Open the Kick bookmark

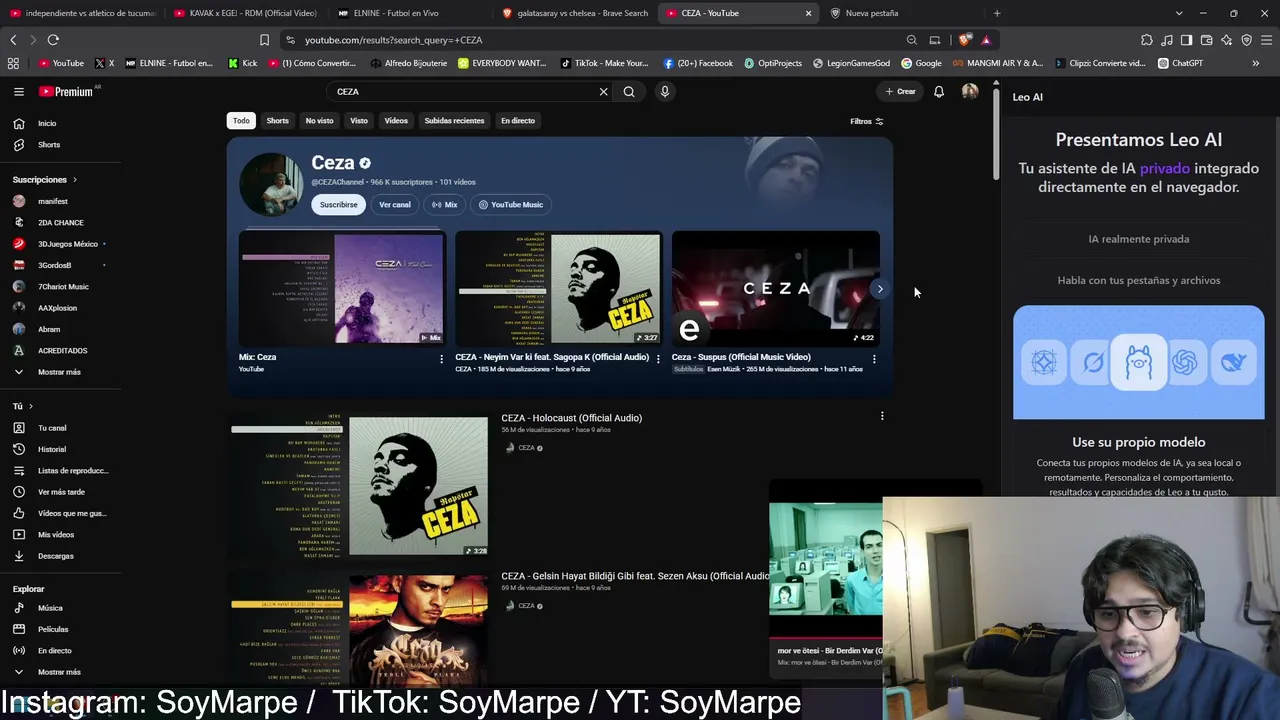242,63
